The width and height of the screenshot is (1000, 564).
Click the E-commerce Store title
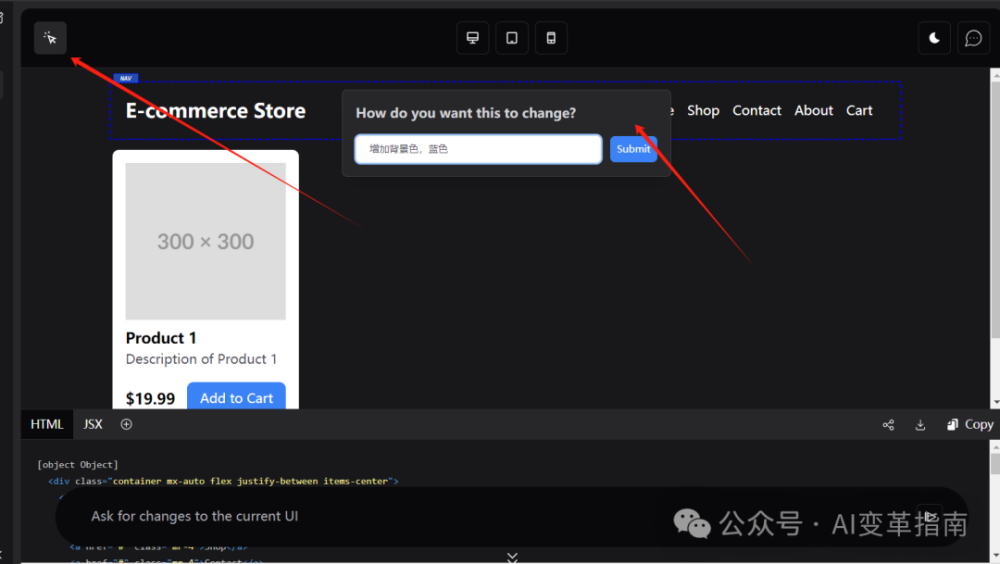click(216, 110)
